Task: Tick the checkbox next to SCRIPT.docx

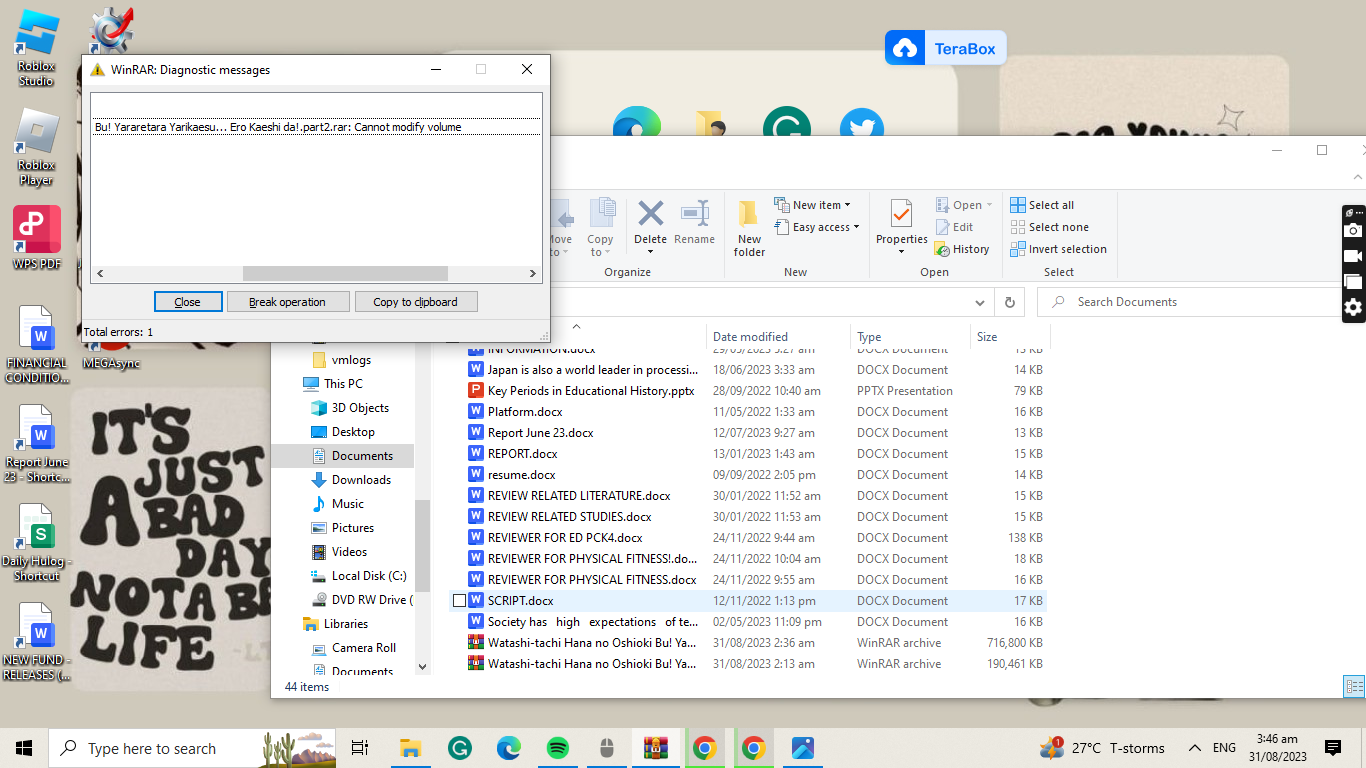Action: (x=459, y=601)
